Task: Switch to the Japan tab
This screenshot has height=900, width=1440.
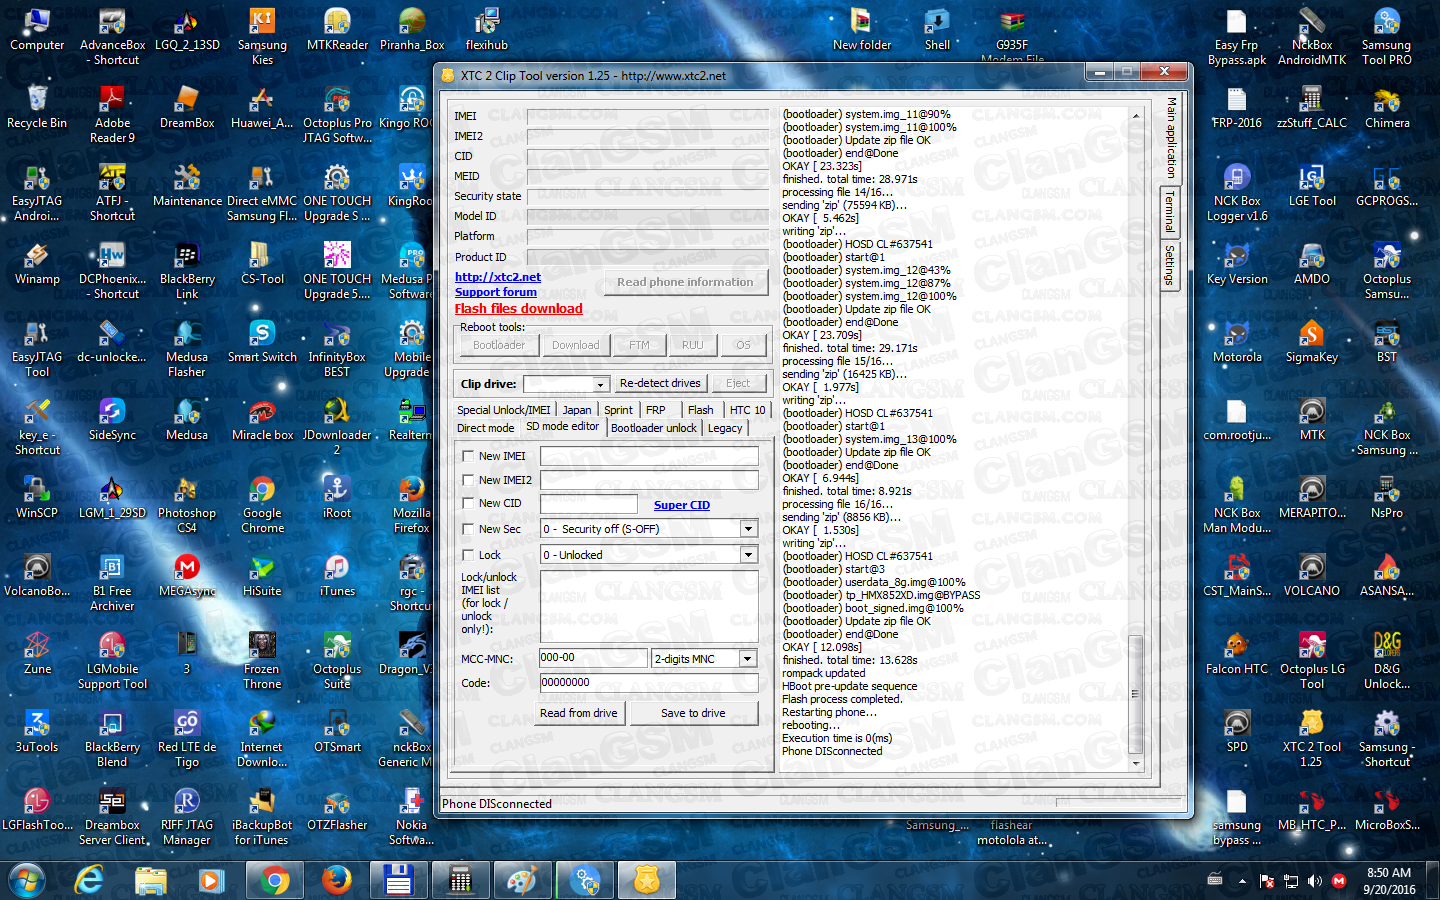Action: (577, 410)
